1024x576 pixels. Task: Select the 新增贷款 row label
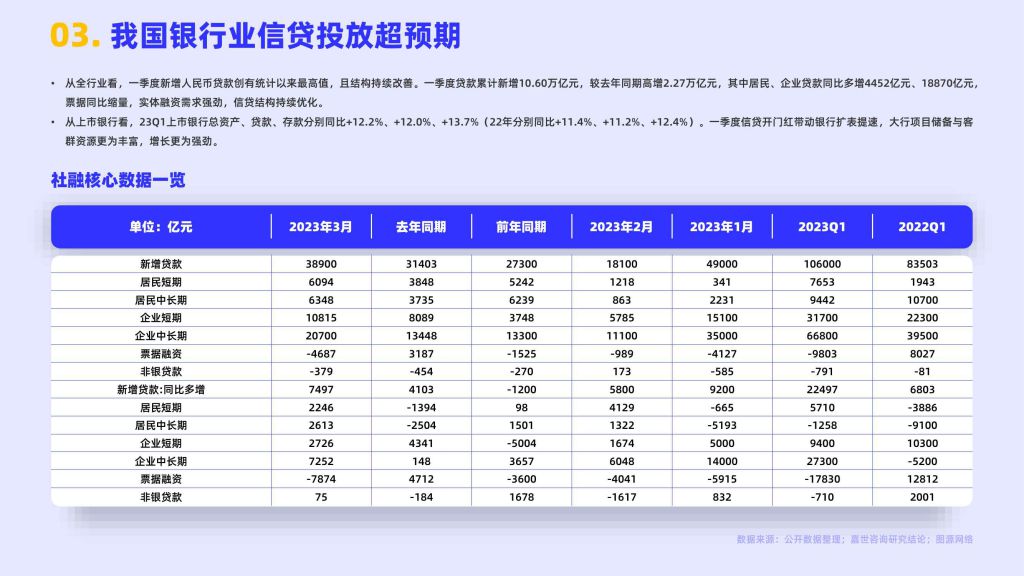[161, 264]
